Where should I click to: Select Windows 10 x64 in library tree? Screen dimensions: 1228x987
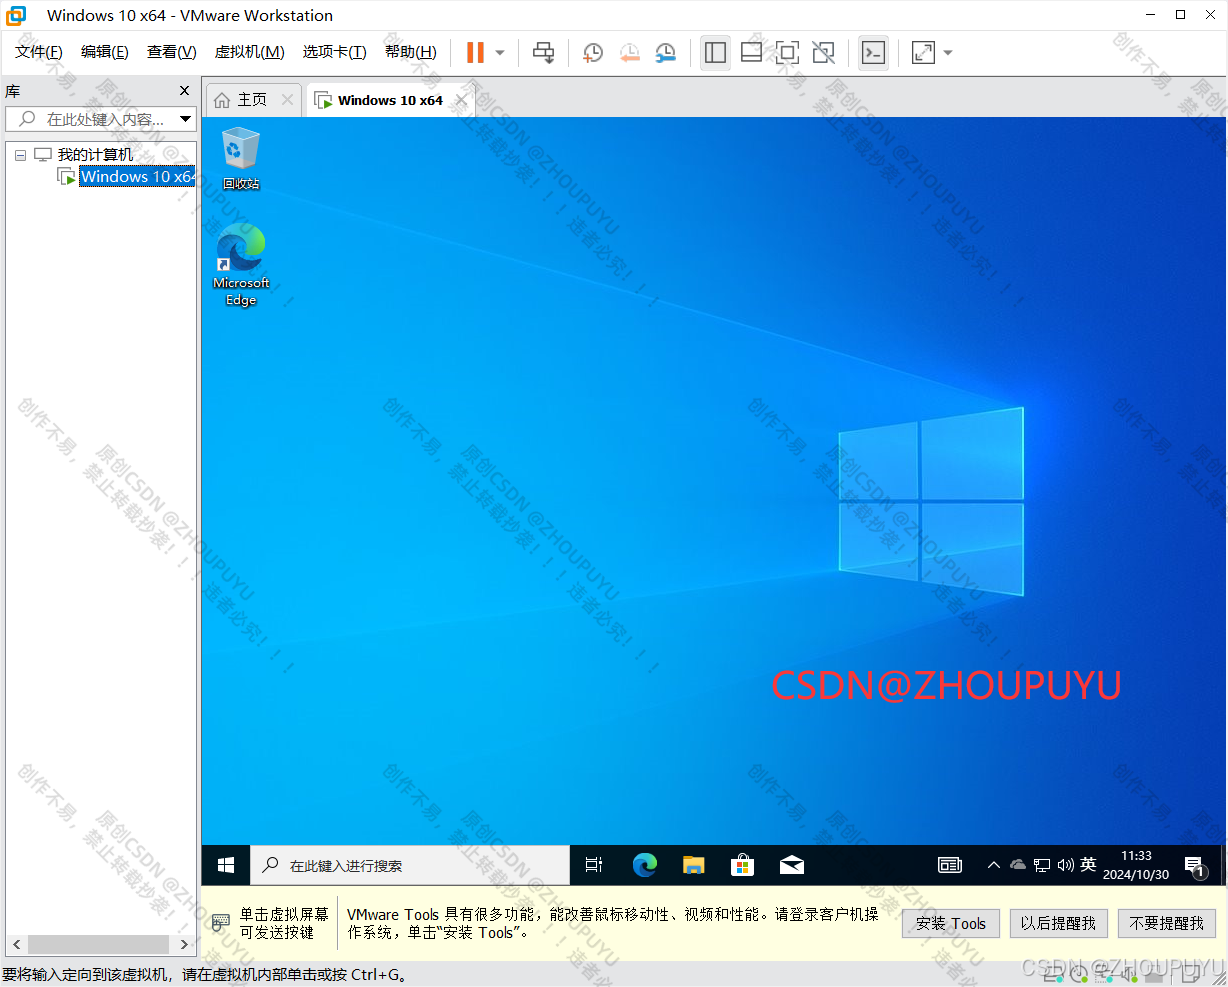point(137,177)
